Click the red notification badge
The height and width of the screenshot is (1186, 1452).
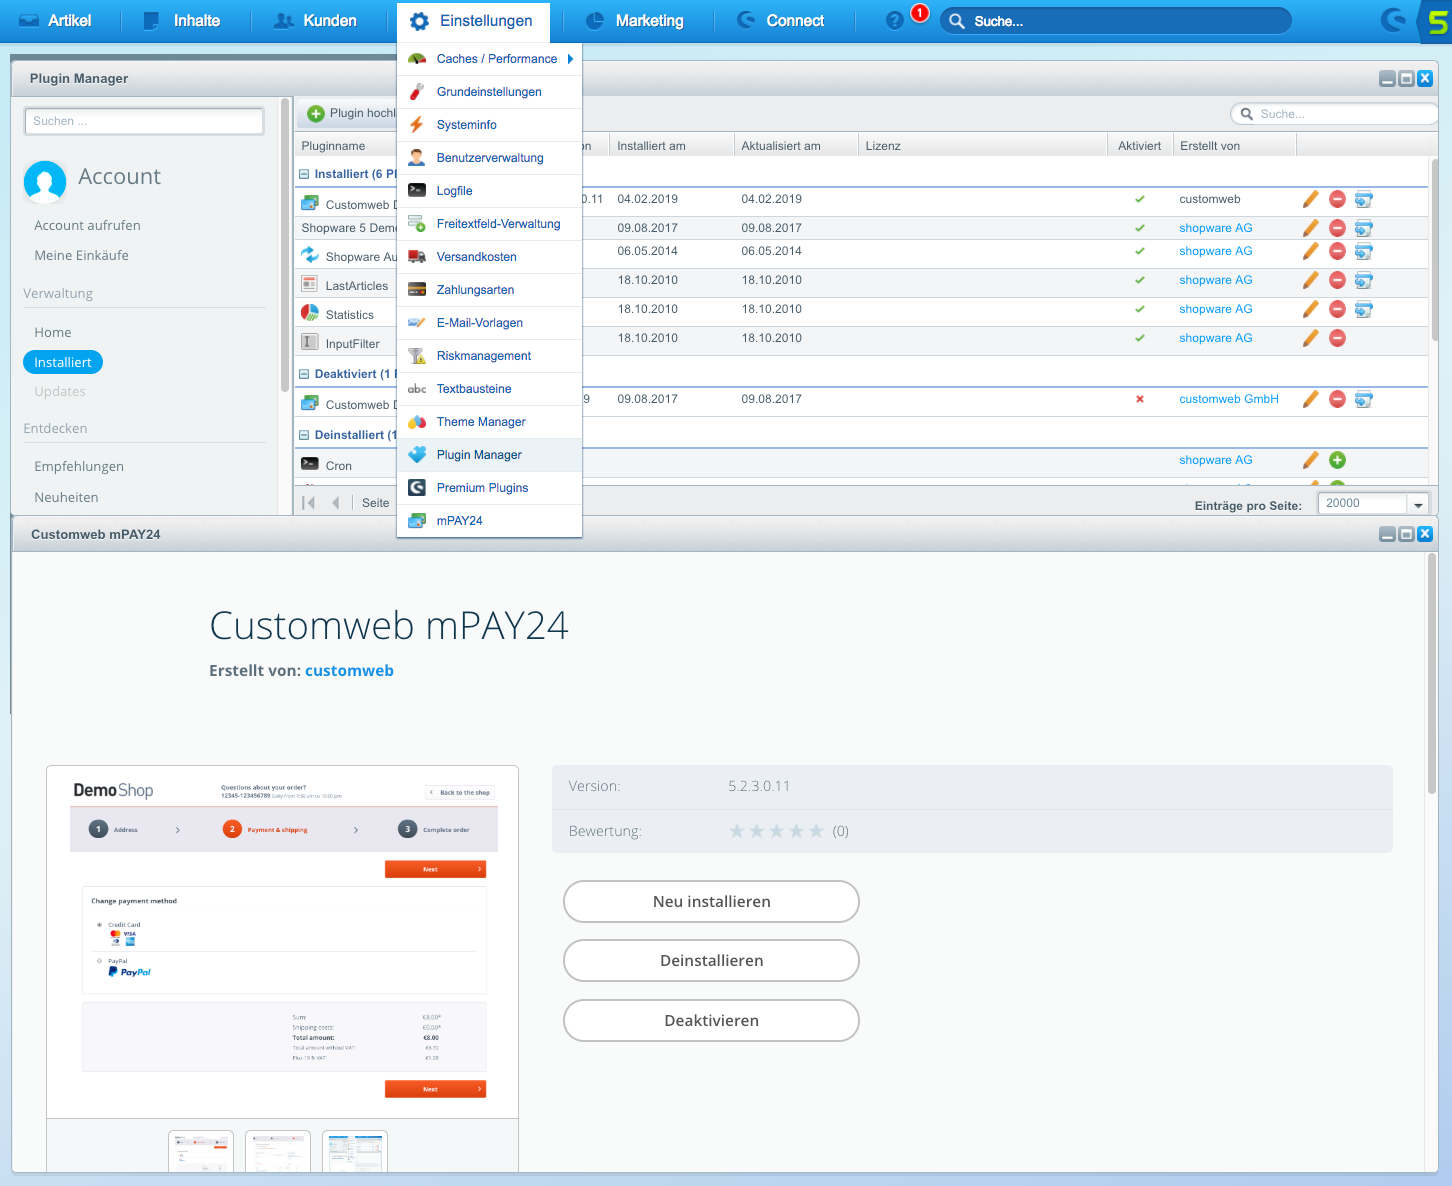pos(920,13)
